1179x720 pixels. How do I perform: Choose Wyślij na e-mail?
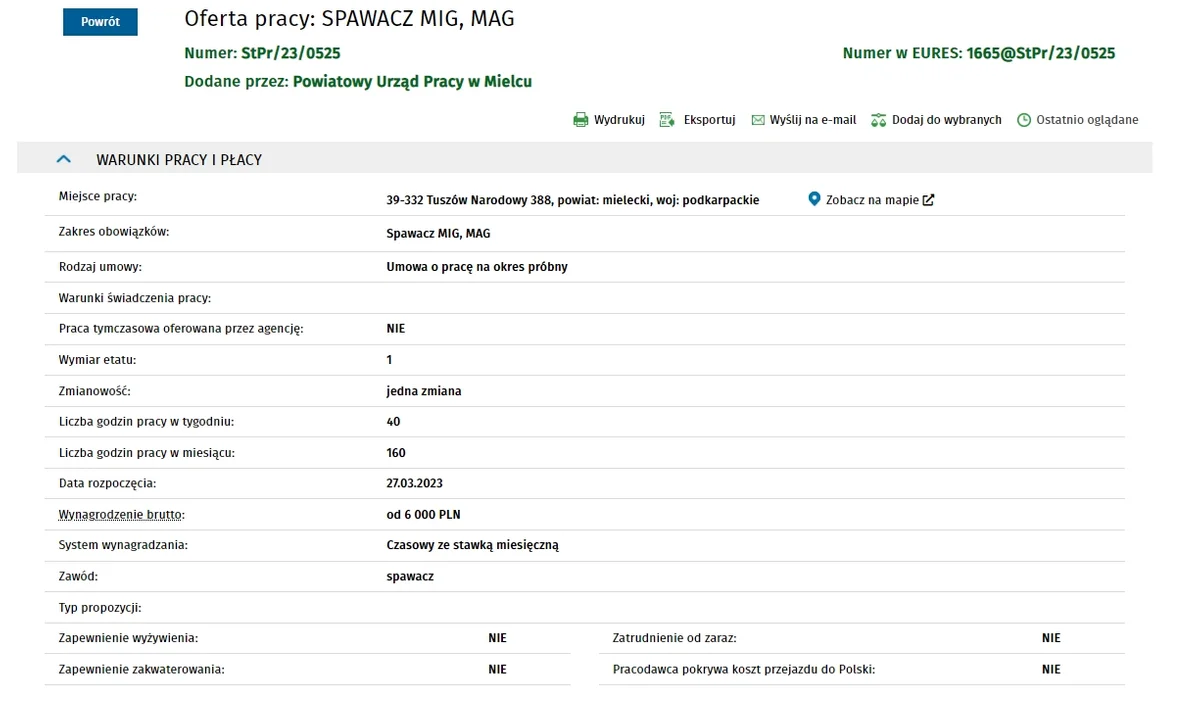[813, 120]
